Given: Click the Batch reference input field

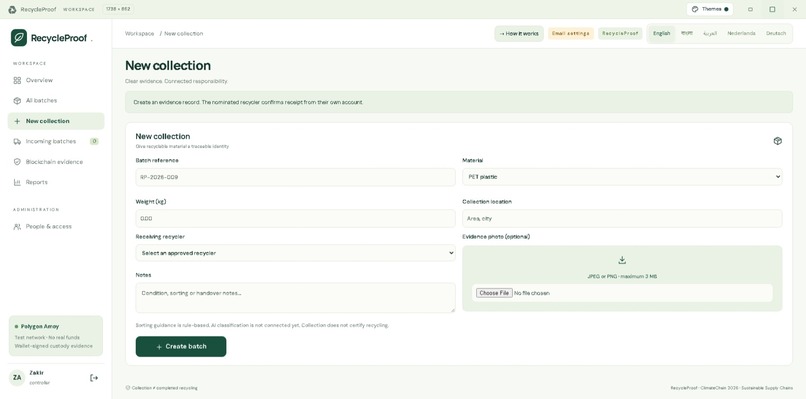Looking at the screenshot, I should point(295,177).
